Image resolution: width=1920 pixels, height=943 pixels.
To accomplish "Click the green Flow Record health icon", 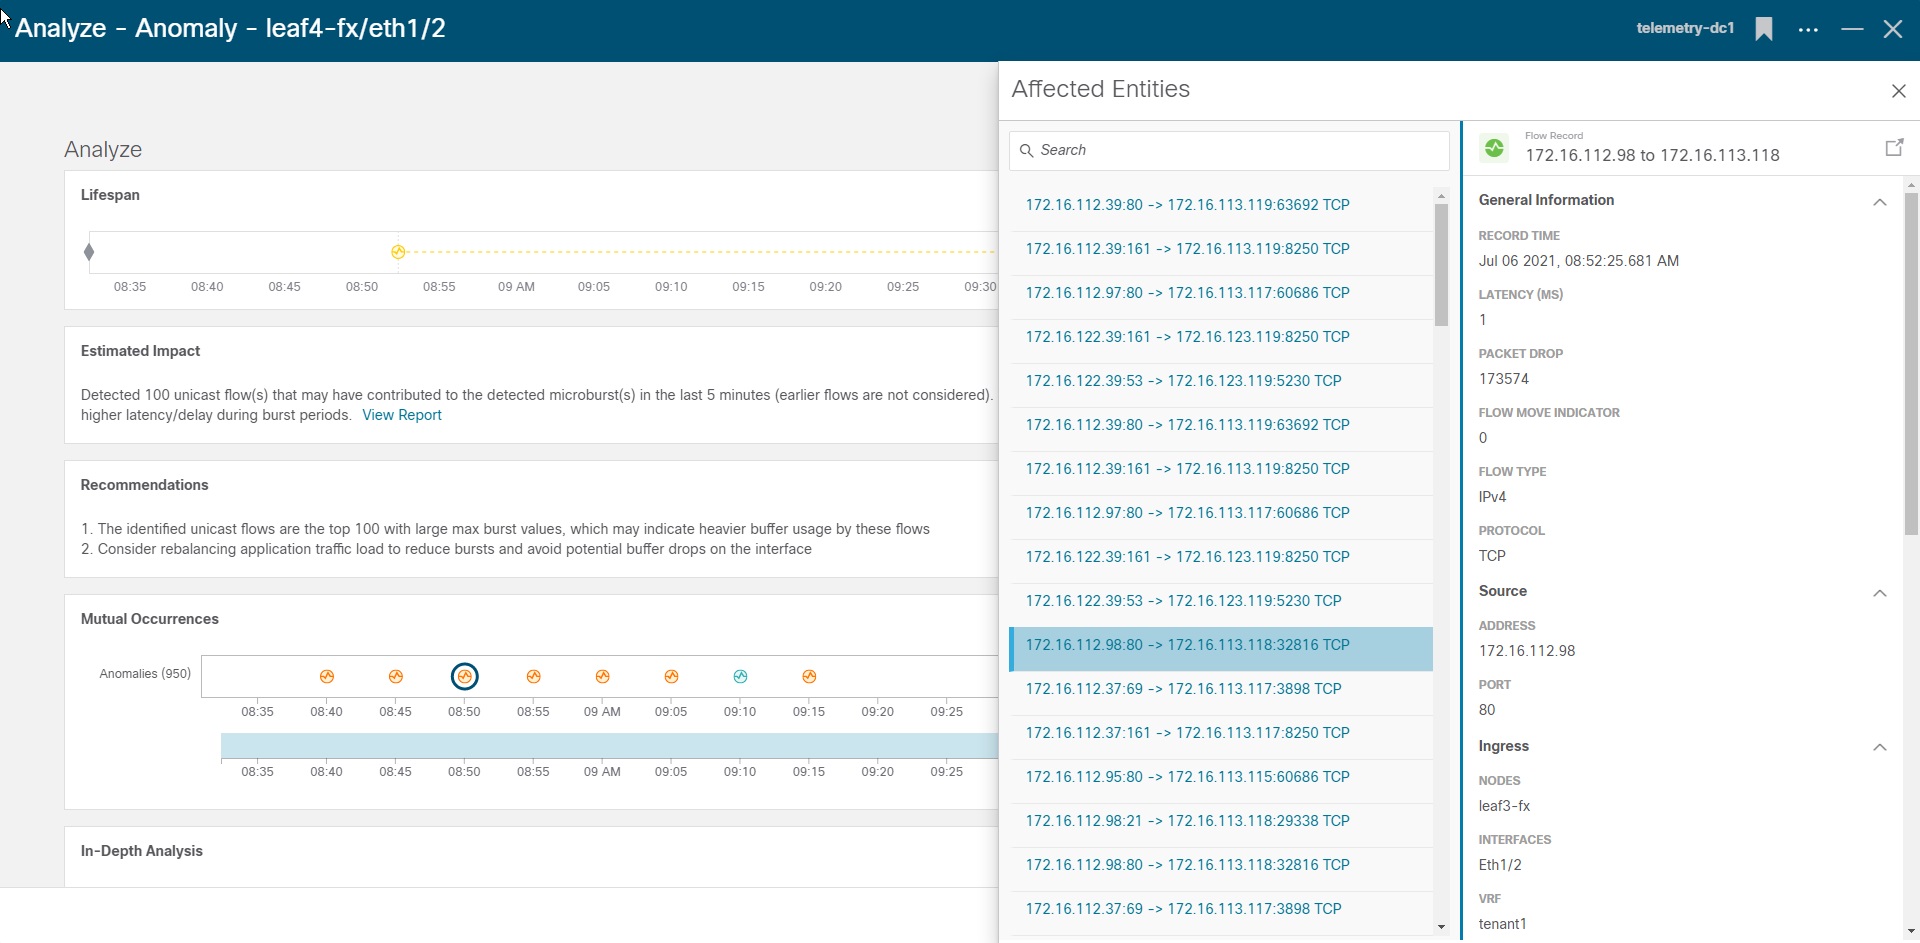I will coord(1494,147).
